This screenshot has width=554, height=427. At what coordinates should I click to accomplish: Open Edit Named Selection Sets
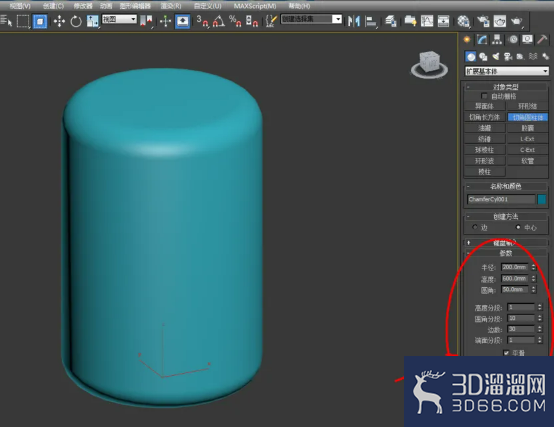coord(271,21)
